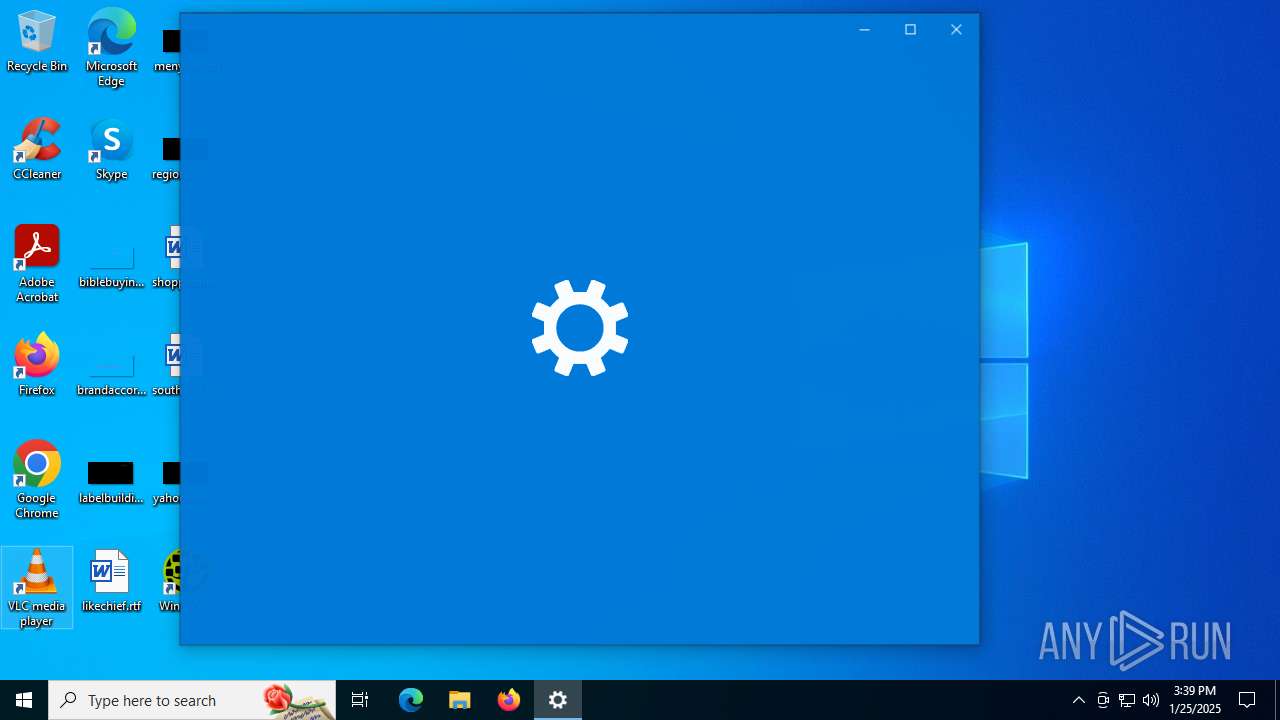Launch the CCleaner desktop shortcut
Viewport: 1280px width, 720px height.
[x=37, y=149]
